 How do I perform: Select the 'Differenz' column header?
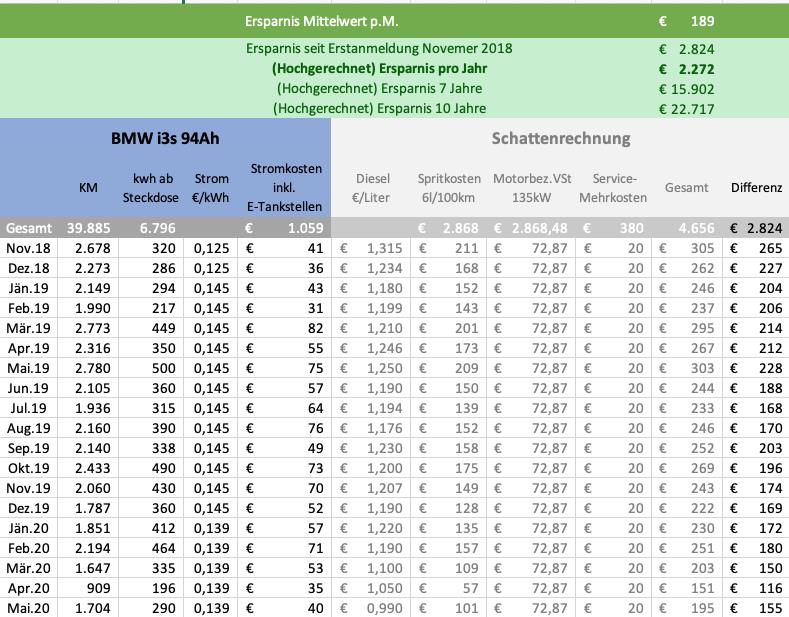click(x=756, y=187)
